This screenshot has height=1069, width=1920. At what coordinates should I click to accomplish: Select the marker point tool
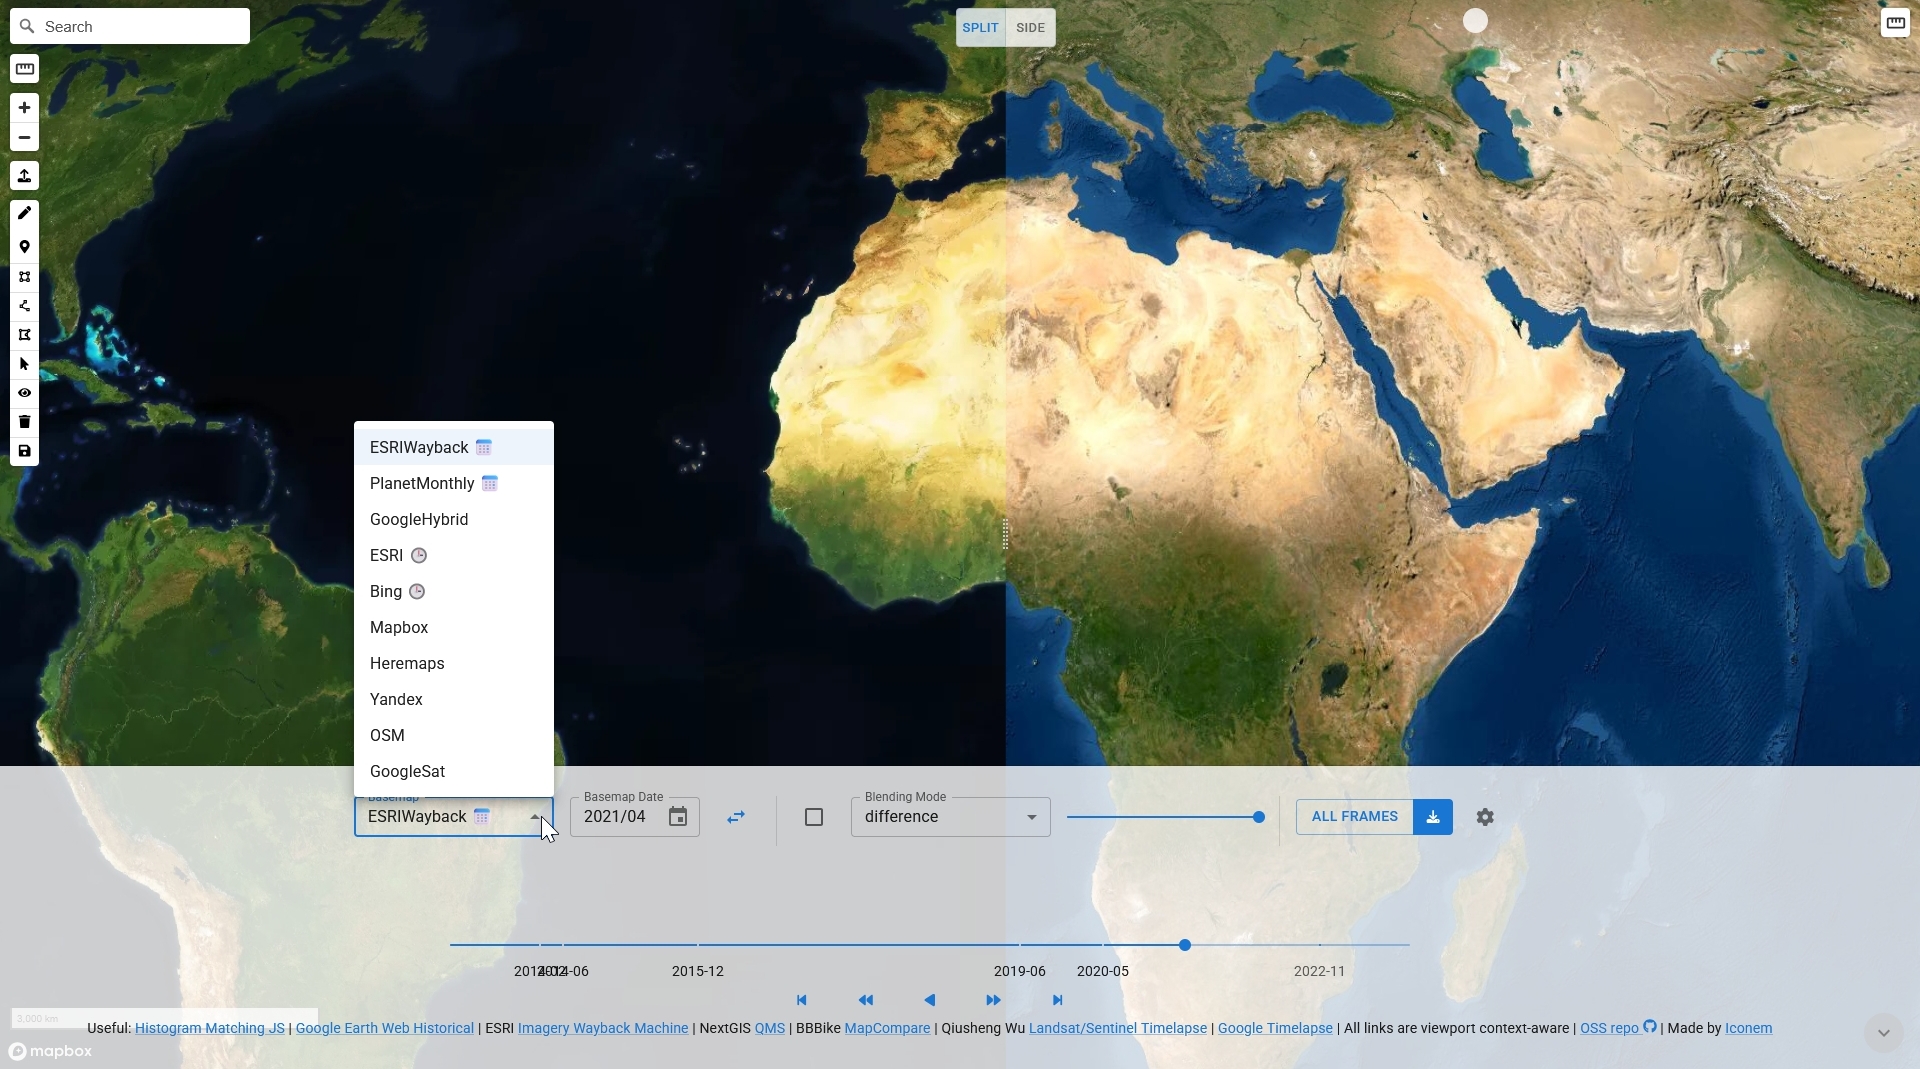point(24,247)
